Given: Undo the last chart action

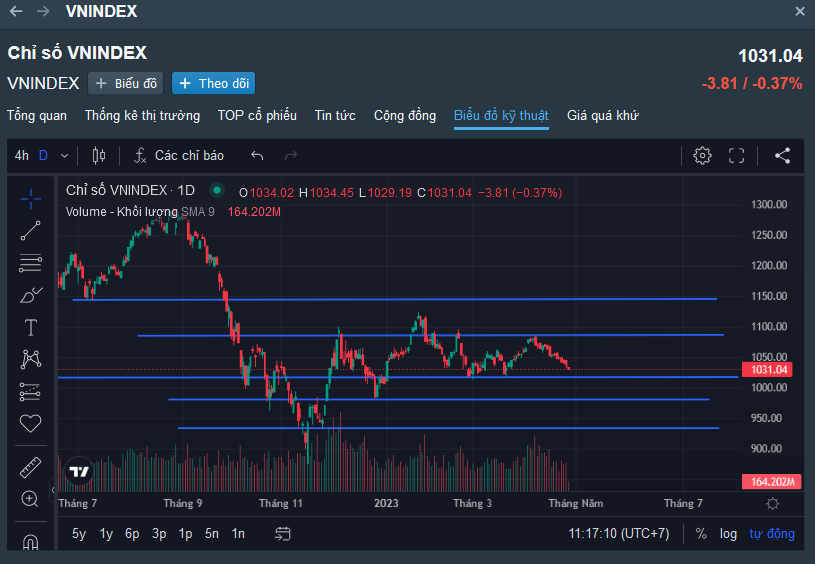Looking at the screenshot, I should coord(257,155).
